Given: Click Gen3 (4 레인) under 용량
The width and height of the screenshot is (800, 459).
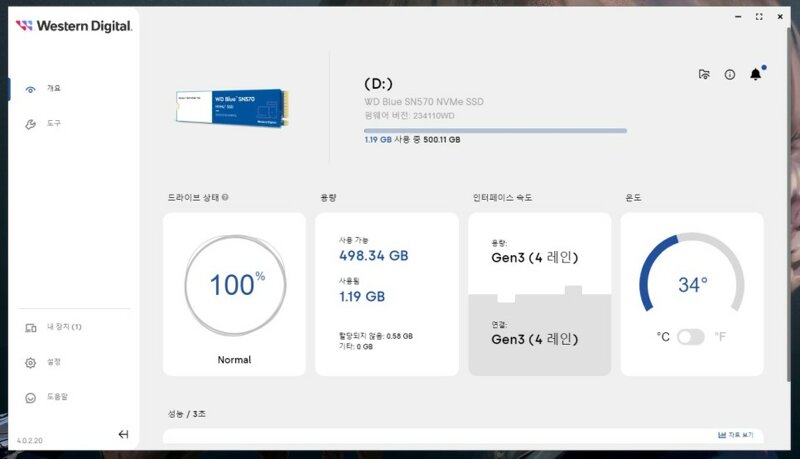Looking at the screenshot, I should pos(535,258).
